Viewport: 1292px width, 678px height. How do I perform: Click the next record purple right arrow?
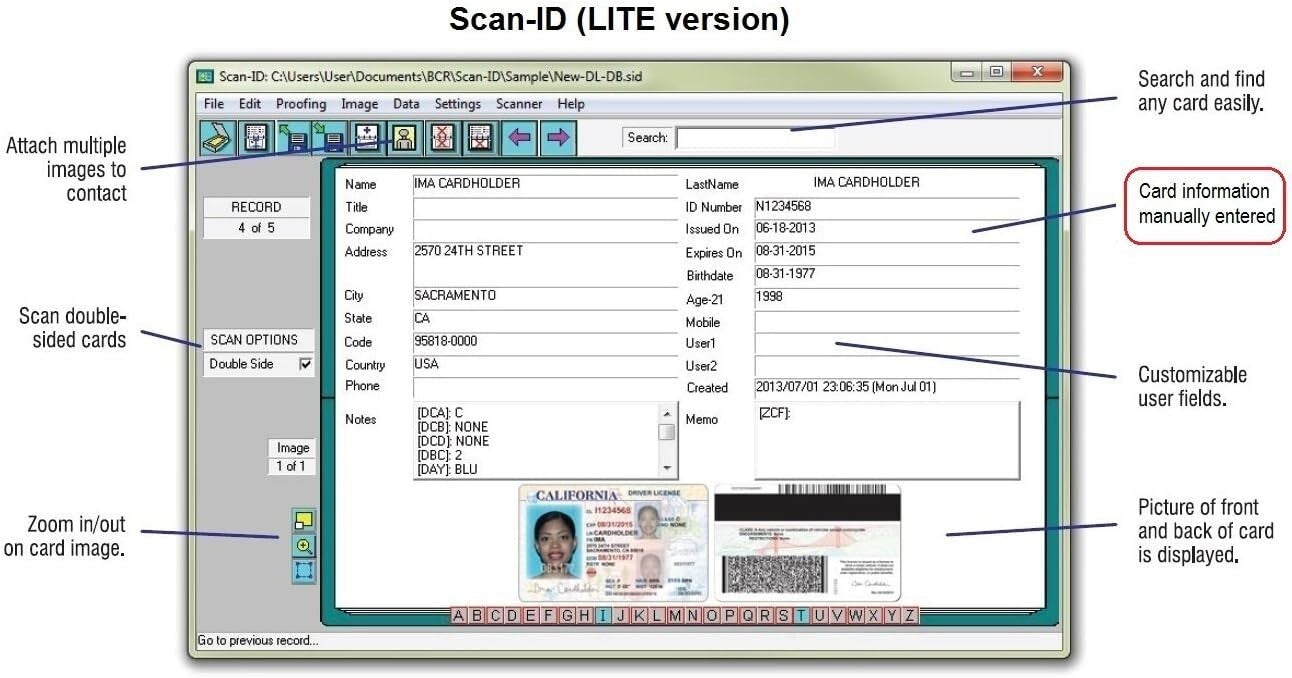point(556,138)
